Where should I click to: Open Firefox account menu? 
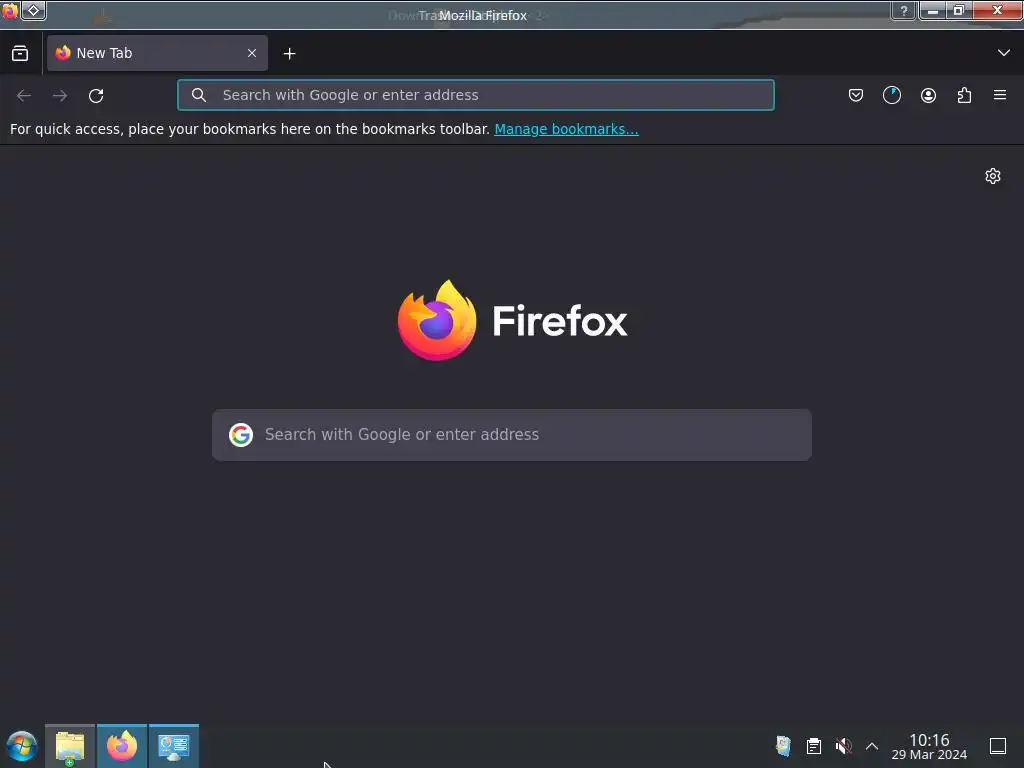pyautogui.click(x=928, y=95)
